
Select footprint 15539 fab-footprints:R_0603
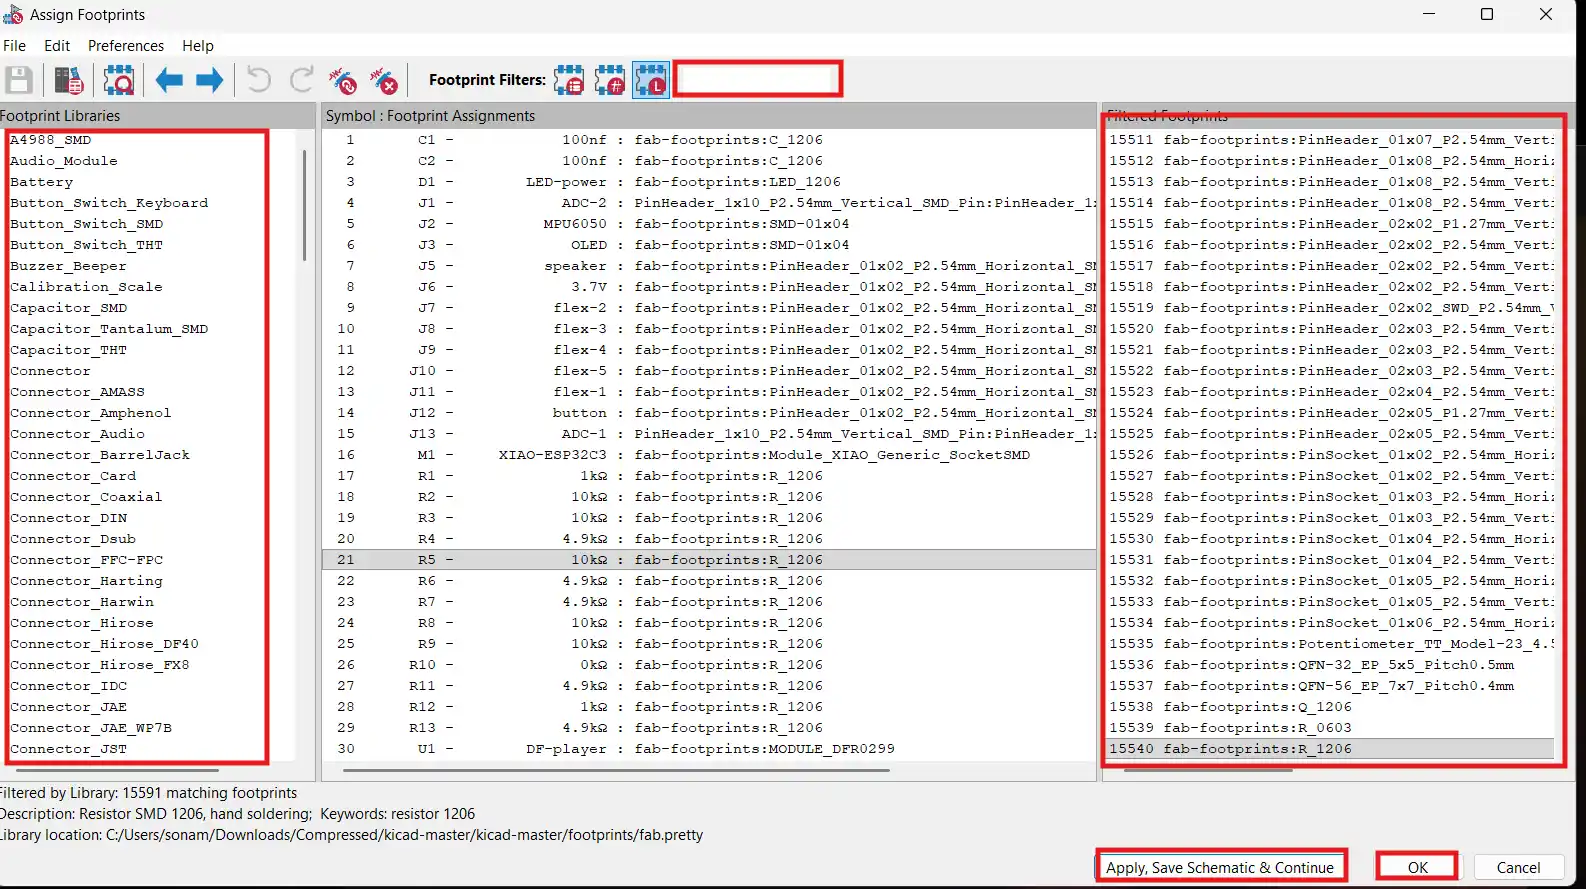[x=1331, y=728]
